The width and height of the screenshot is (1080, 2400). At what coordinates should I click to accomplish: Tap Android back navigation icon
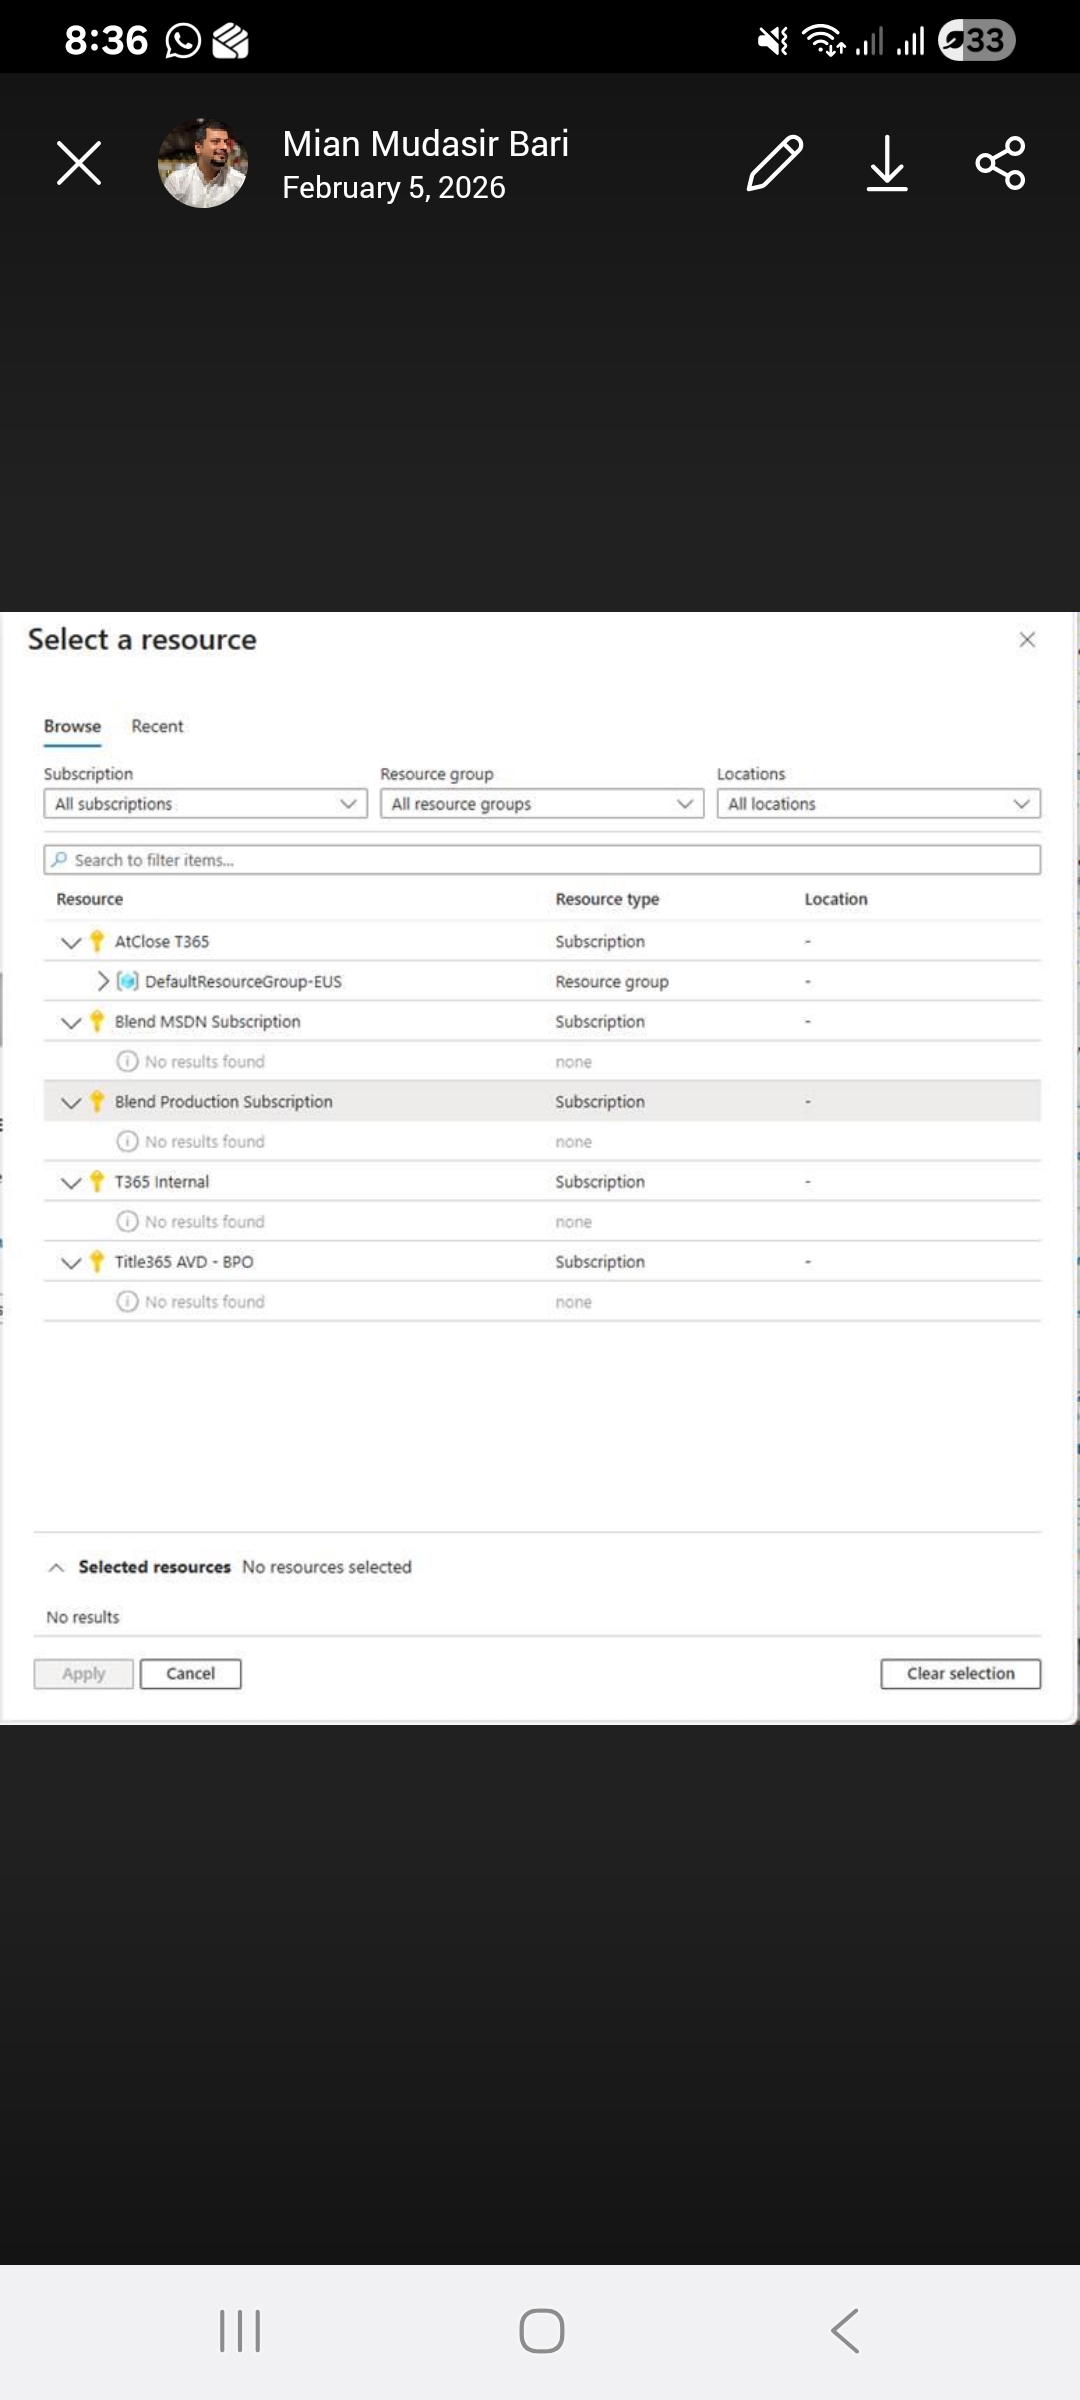845,2331
